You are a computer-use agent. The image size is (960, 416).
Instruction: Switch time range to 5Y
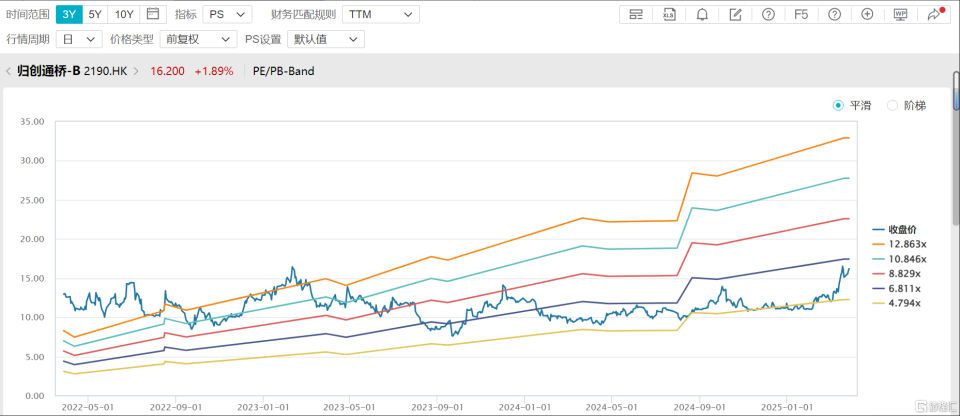95,14
